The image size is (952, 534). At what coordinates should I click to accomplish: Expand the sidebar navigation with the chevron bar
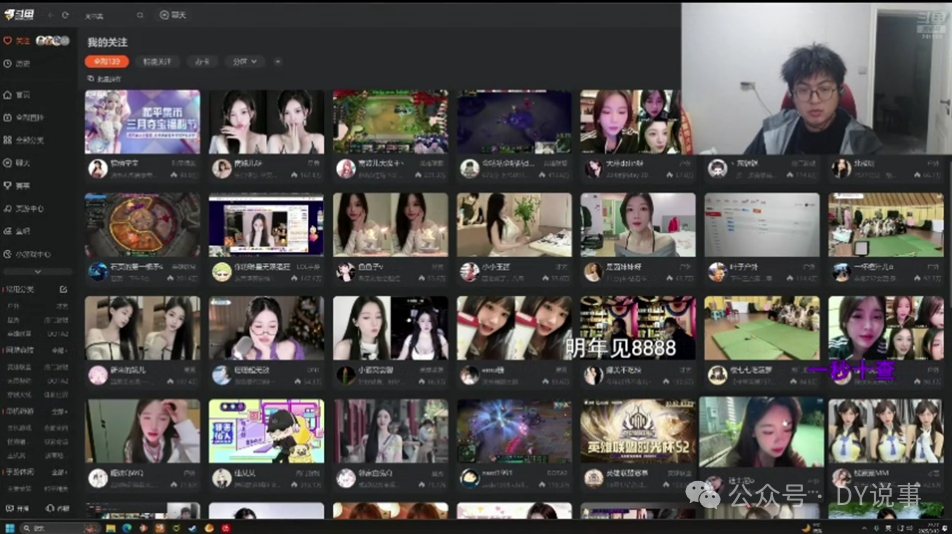[38, 271]
